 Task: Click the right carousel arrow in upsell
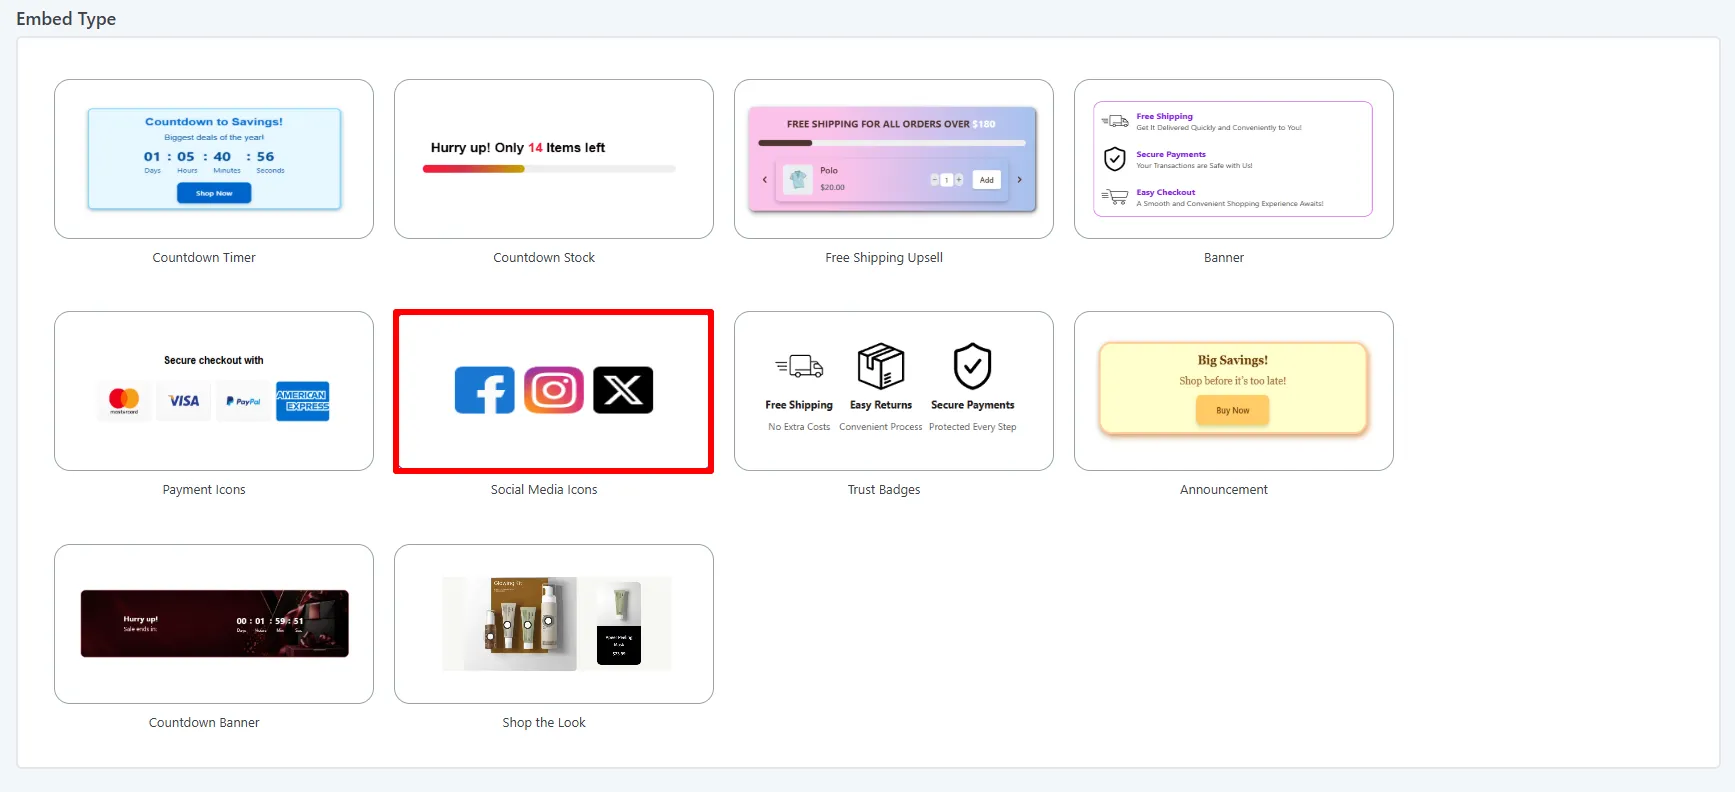[x=1019, y=180]
